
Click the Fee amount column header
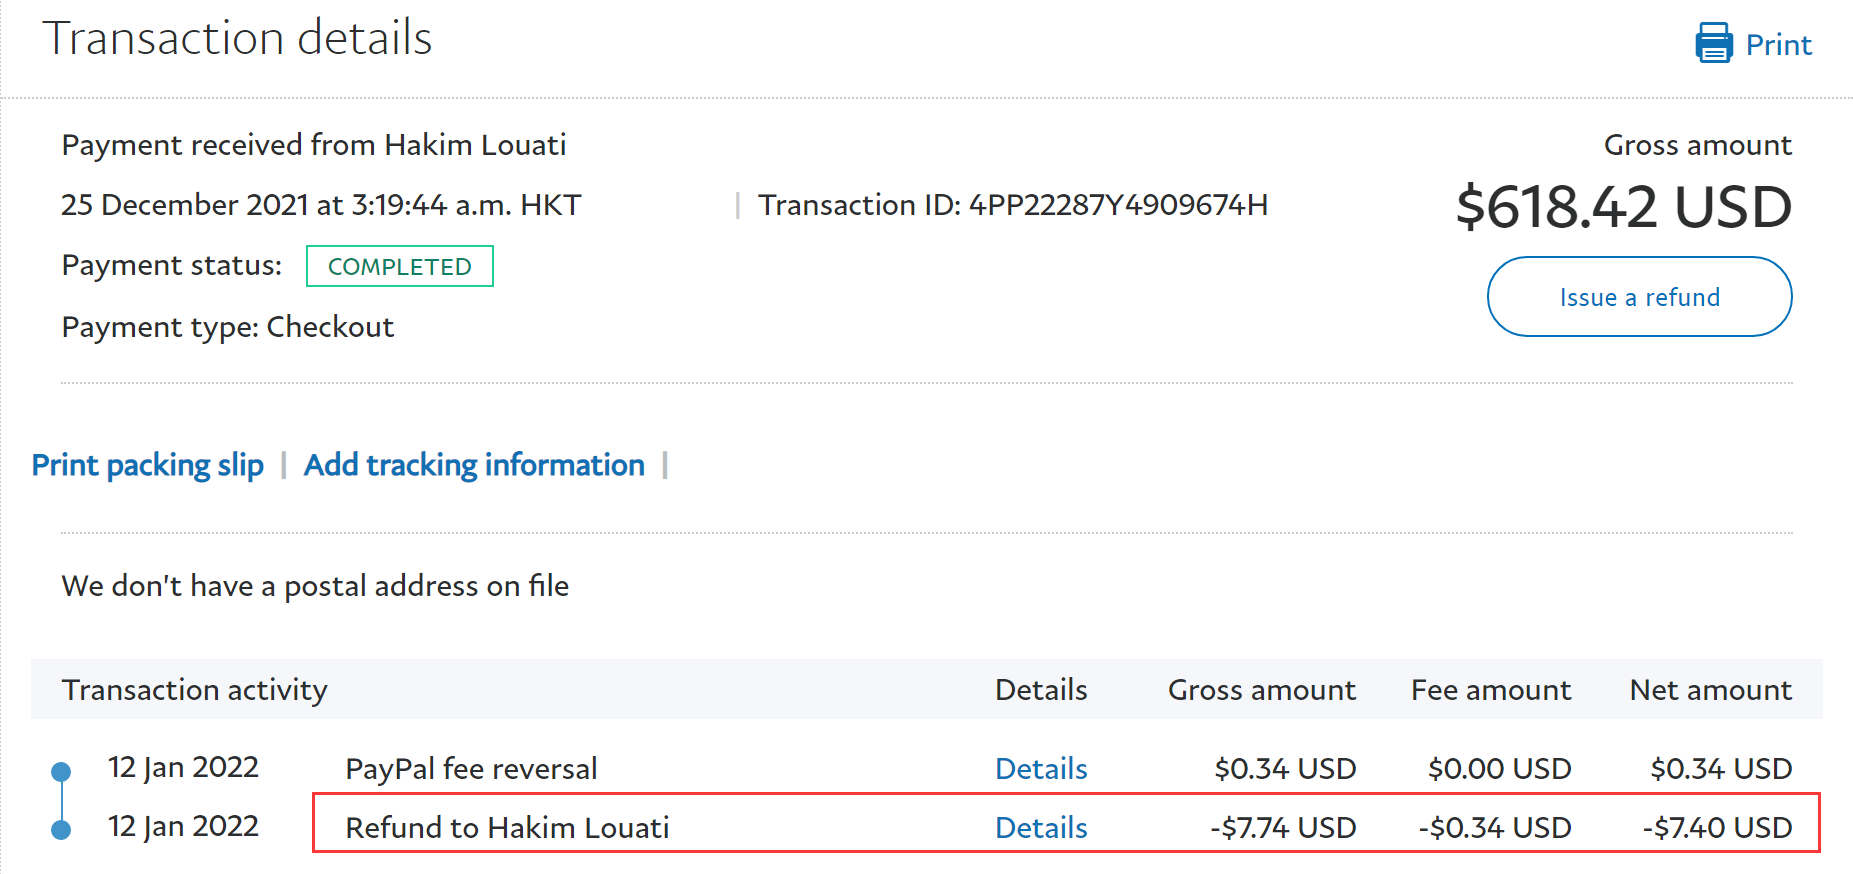click(1490, 690)
